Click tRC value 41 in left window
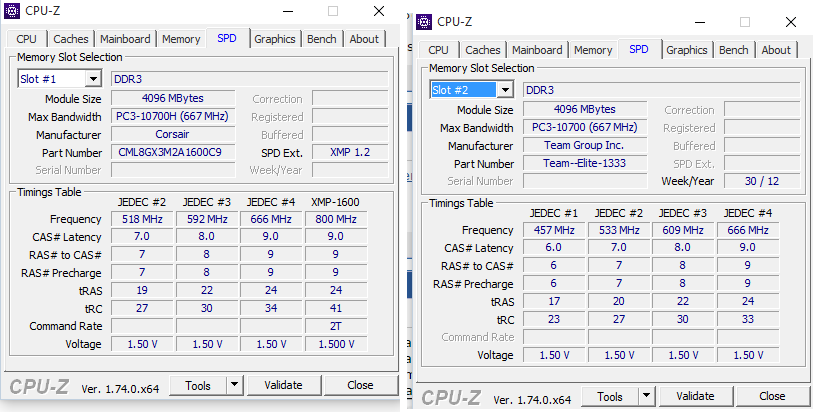813x412 pixels. click(336, 308)
